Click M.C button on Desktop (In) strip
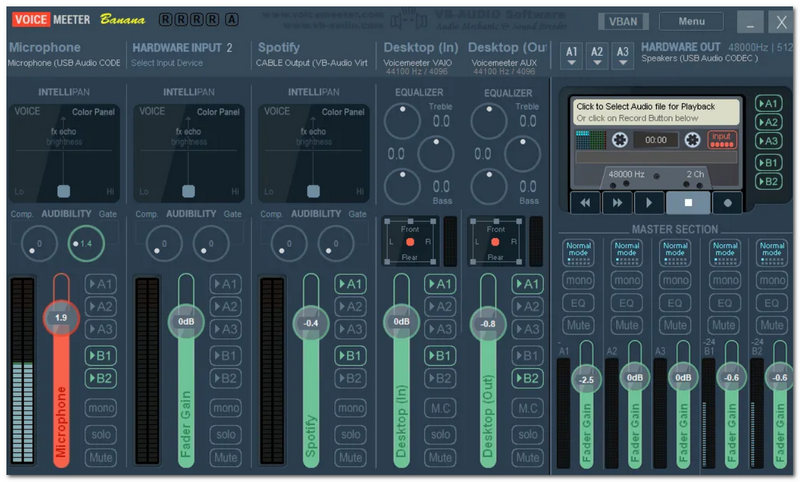Image resolution: width=800 pixels, height=482 pixels. pyautogui.click(x=440, y=408)
